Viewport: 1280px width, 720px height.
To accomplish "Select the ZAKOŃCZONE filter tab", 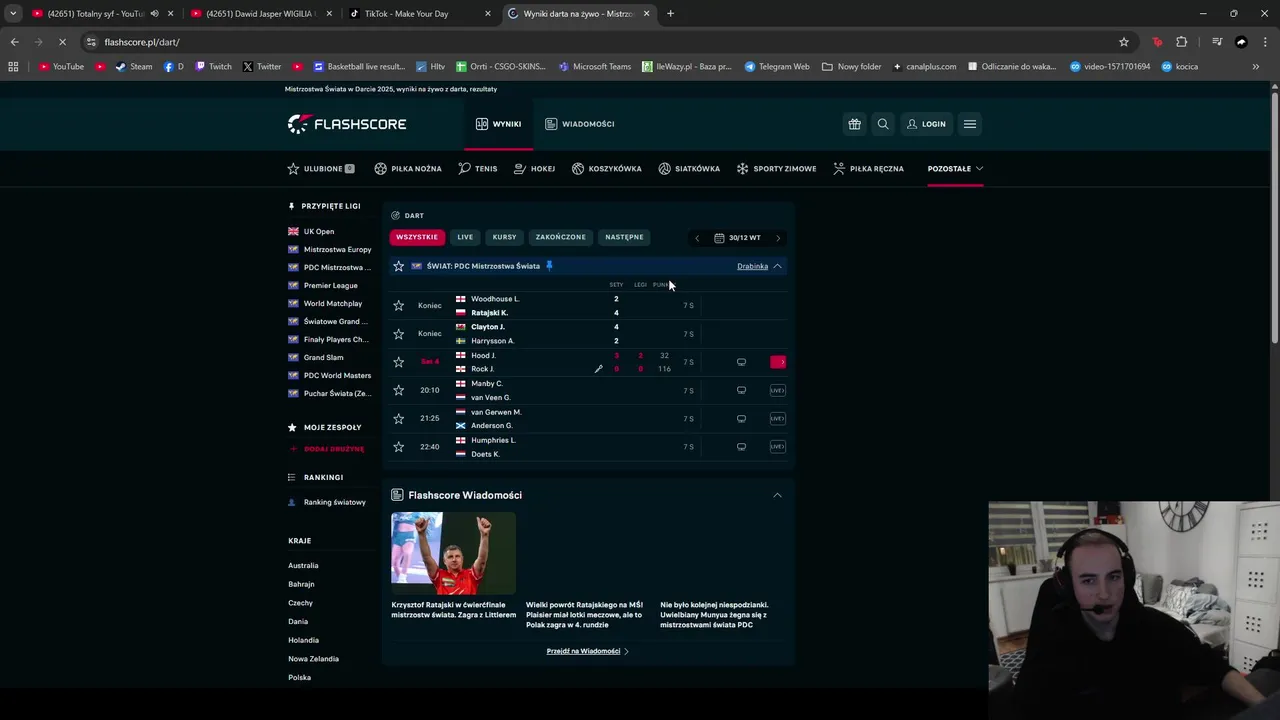I will [560, 237].
